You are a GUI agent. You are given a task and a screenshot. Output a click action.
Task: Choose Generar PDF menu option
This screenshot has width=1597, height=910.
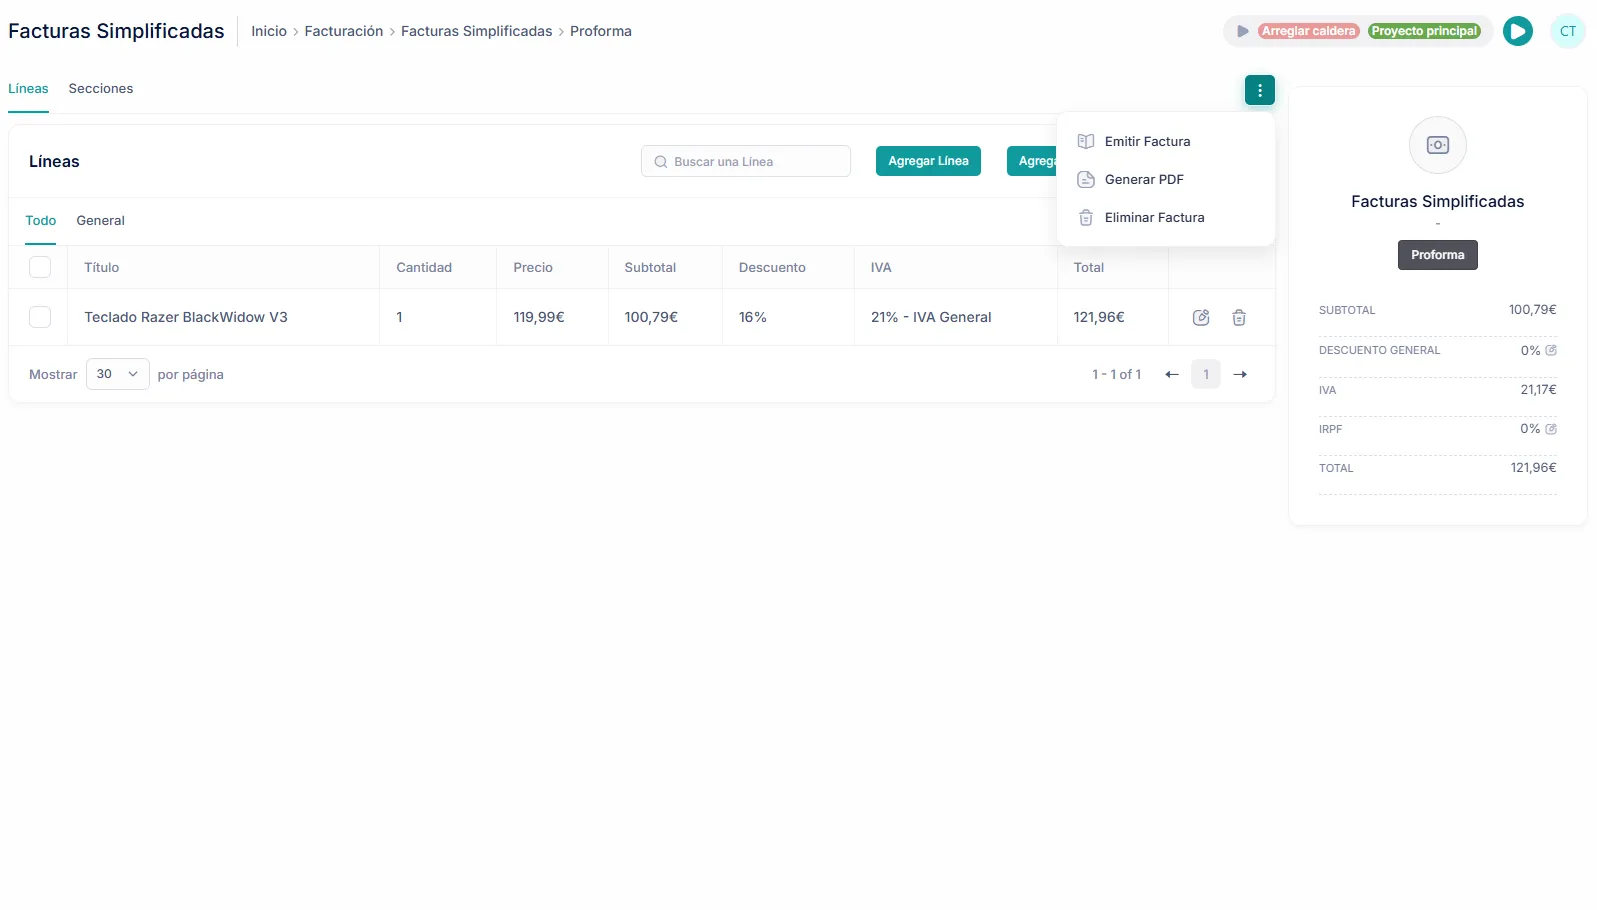tap(1143, 180)
